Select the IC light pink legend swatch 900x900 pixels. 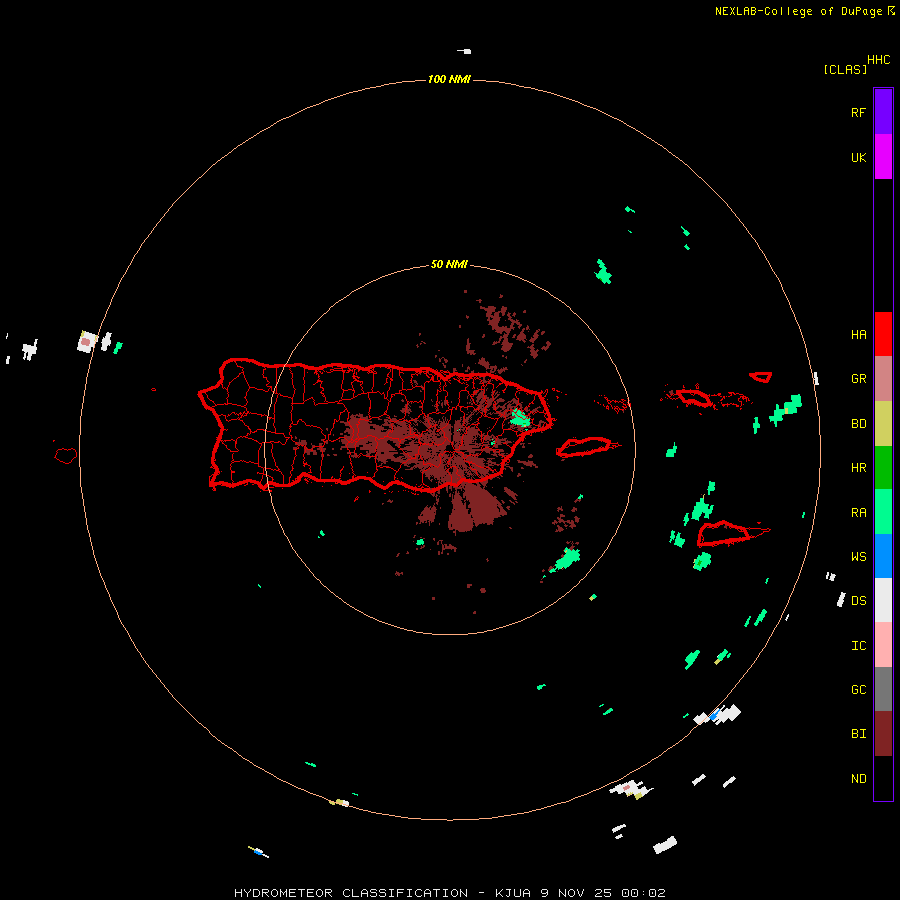[x=883, y=645]
